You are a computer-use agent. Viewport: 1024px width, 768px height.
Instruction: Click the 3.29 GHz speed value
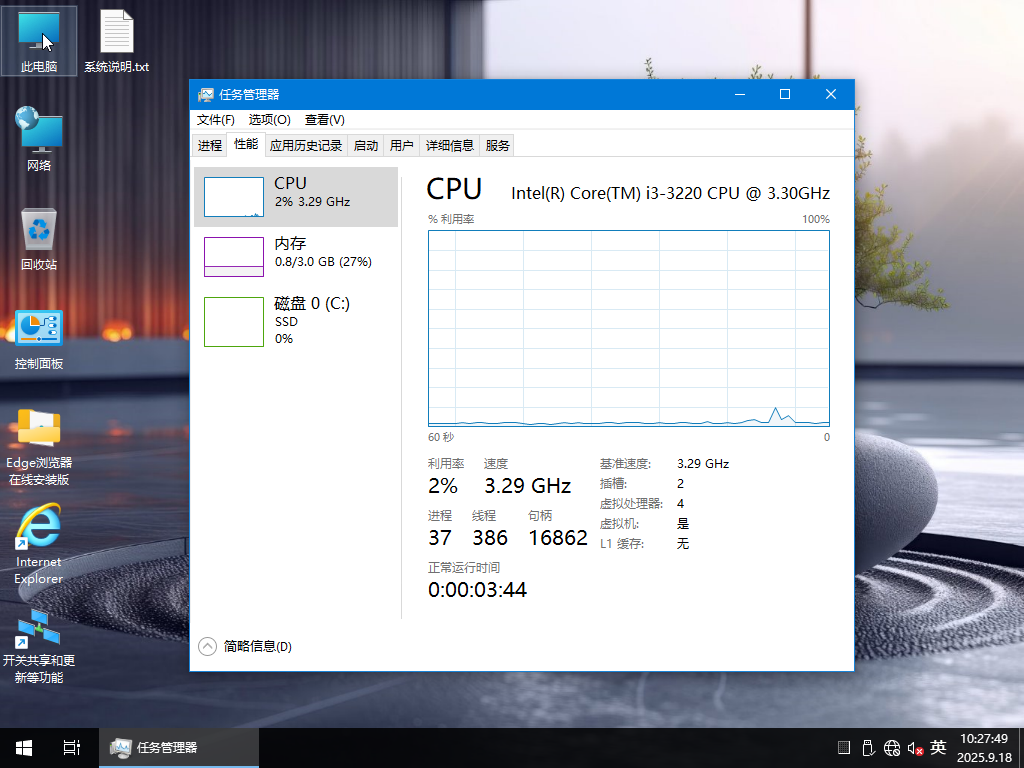click(x=528, y=486)
